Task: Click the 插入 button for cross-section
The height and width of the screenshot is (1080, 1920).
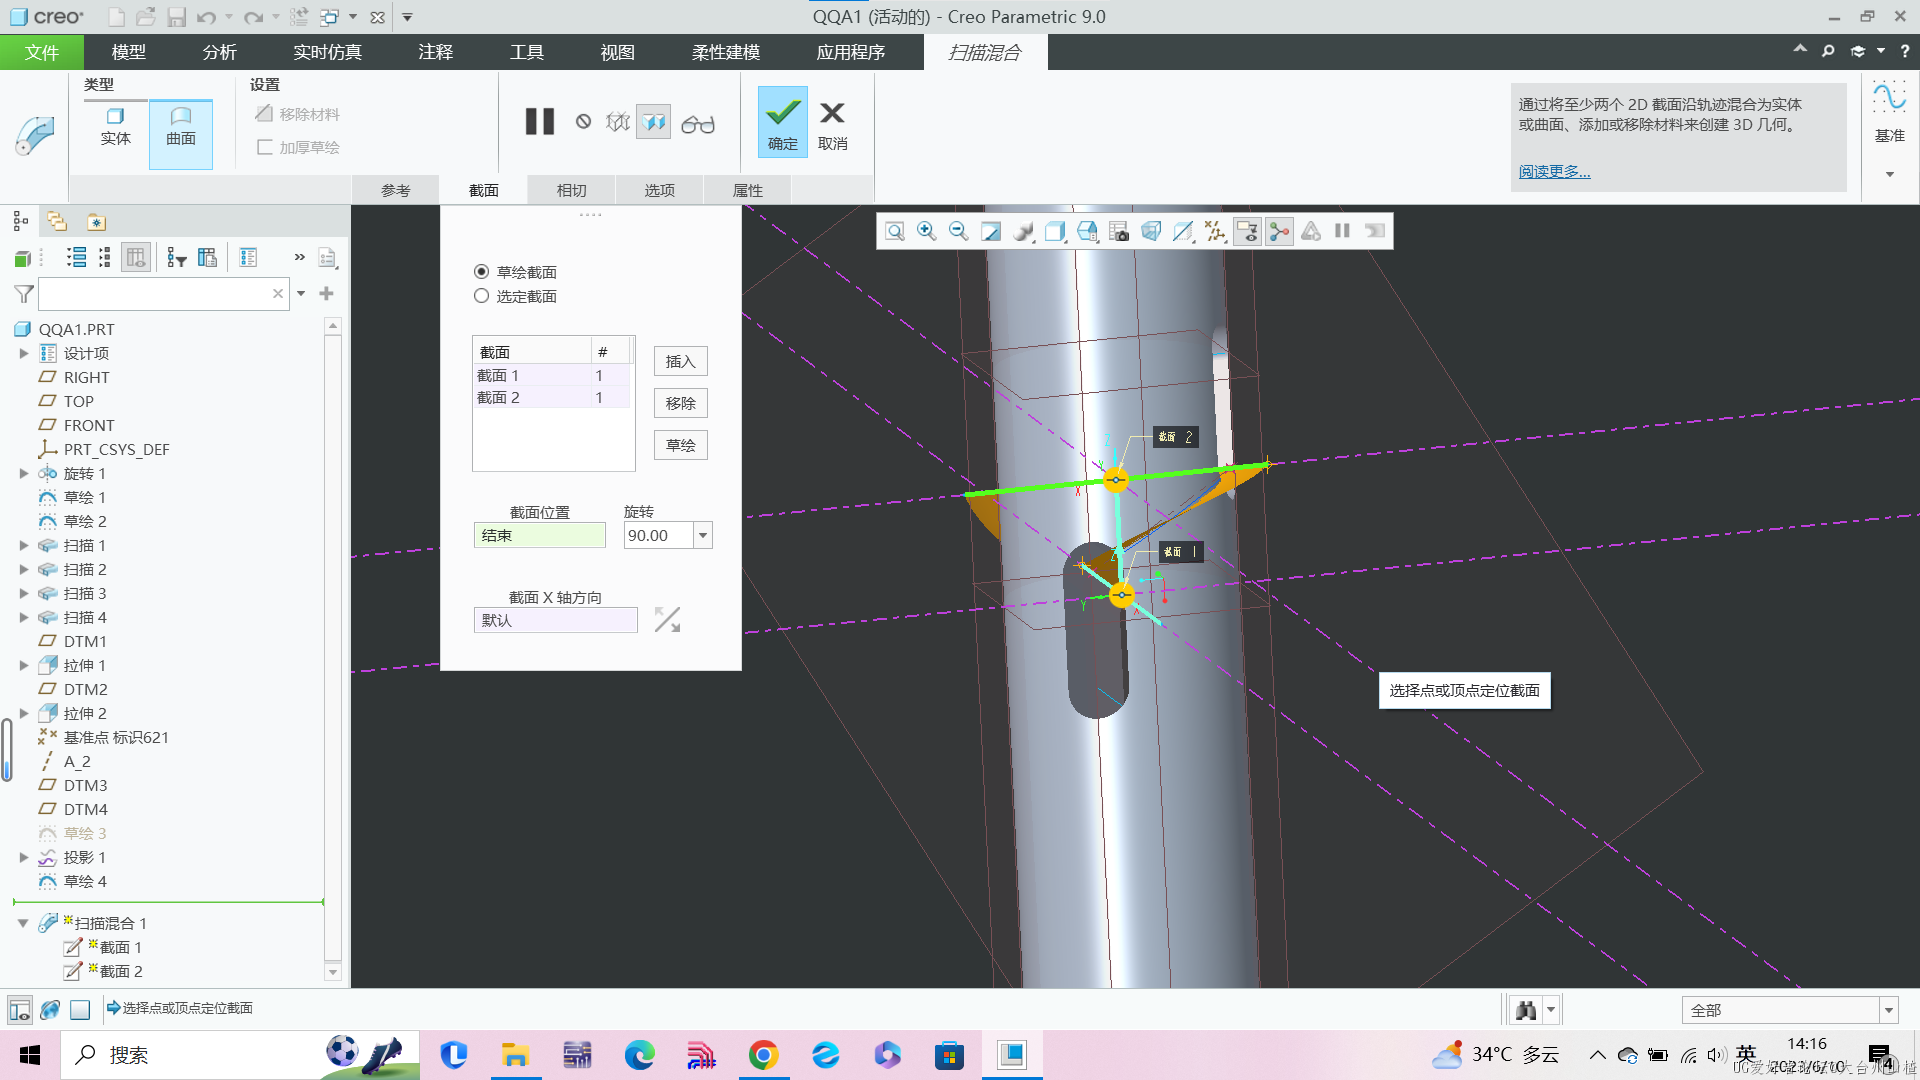Action: 679,361
